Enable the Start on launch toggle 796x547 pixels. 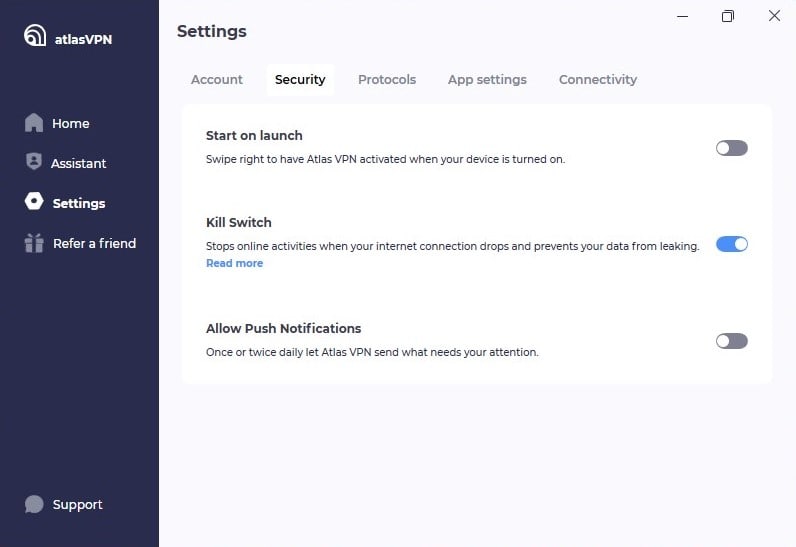tap(731, 148)
